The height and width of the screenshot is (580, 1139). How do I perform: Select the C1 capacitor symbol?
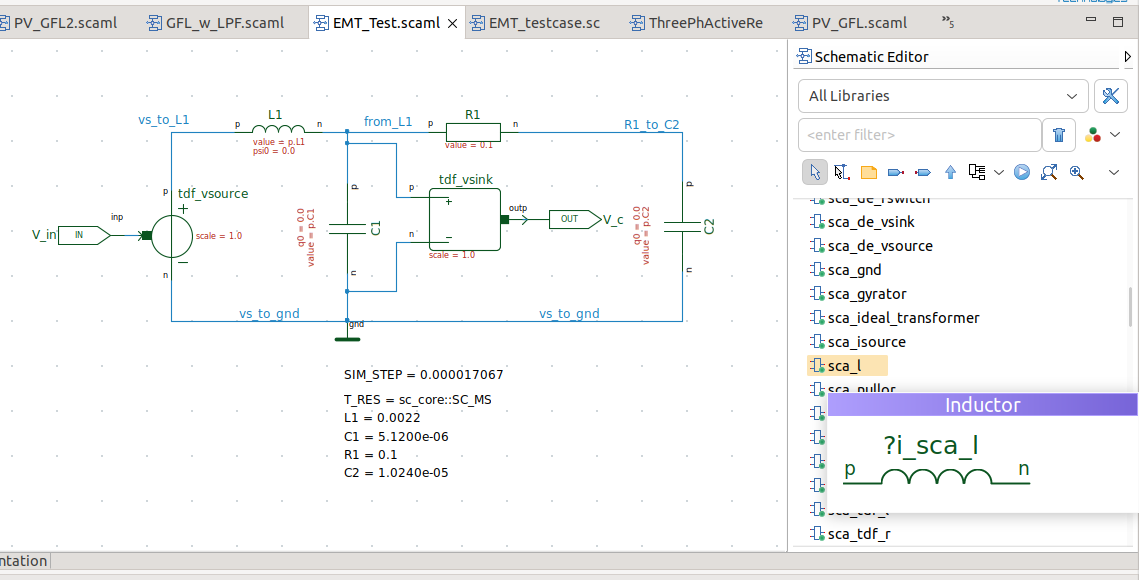(348, 228)
